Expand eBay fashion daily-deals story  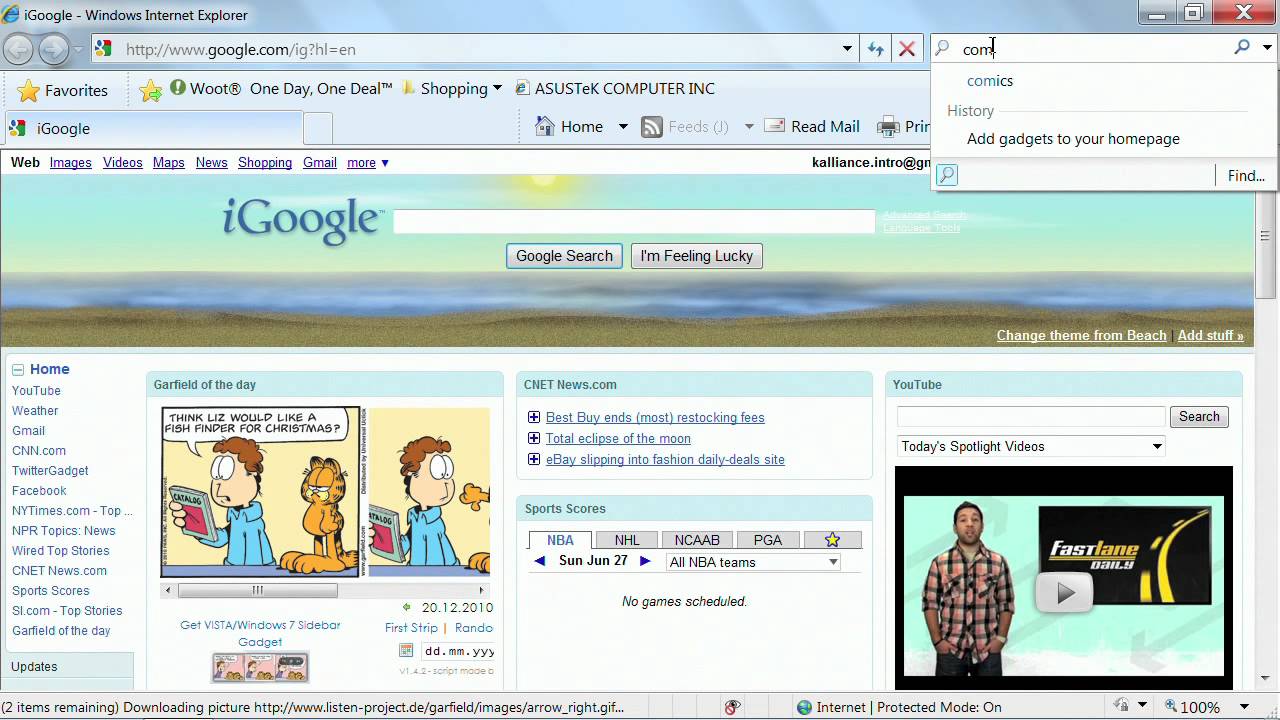pos(534,460)
